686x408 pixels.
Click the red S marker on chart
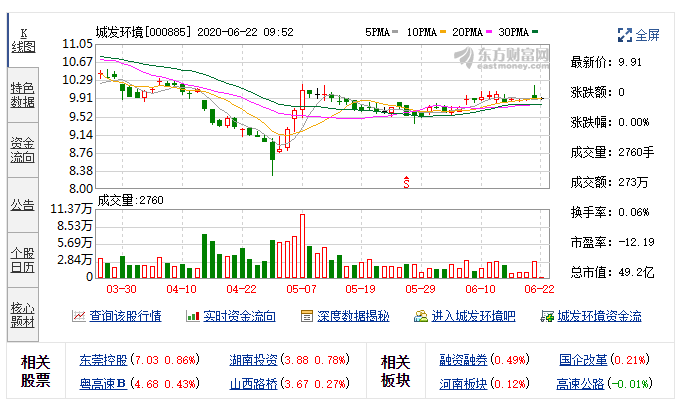[x=406, y=182]
